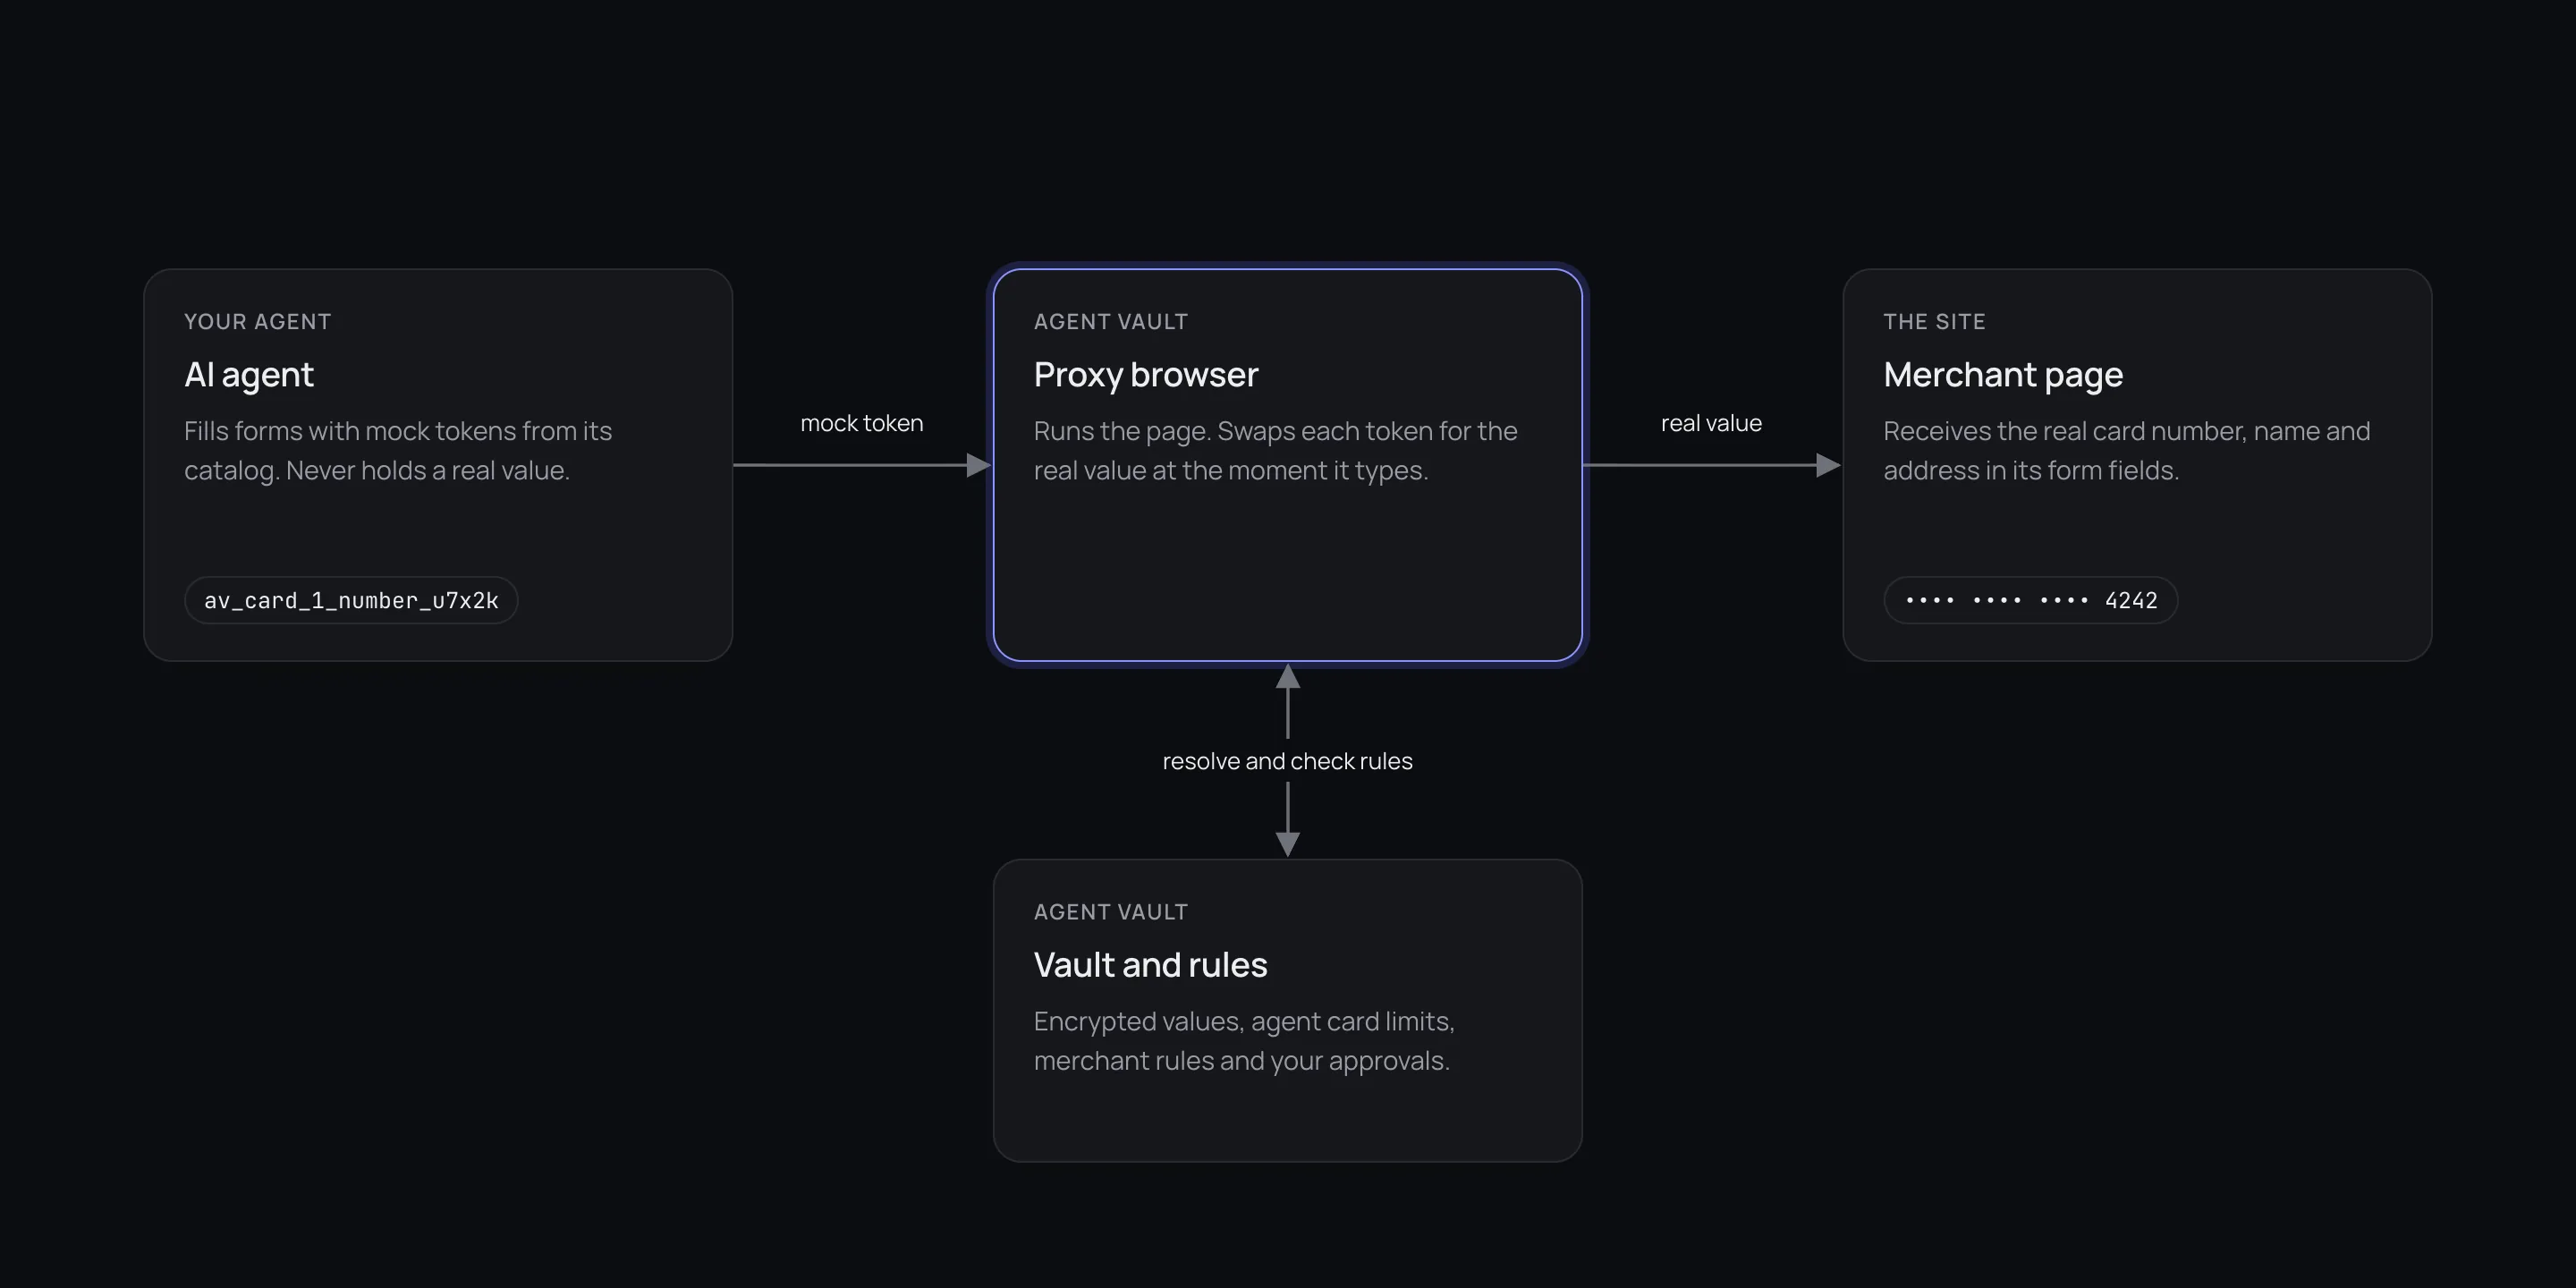Viewport: 2576px width, 1288px height.
Task: Click the 'Fills forms with mock tokens' description
Action: point(398,450)
